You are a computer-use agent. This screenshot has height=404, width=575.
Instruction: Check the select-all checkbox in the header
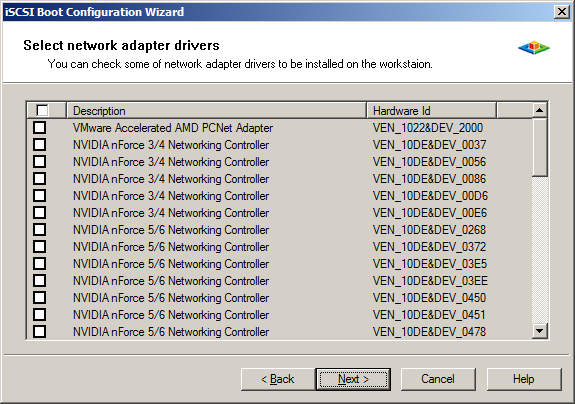pos(42,110)
